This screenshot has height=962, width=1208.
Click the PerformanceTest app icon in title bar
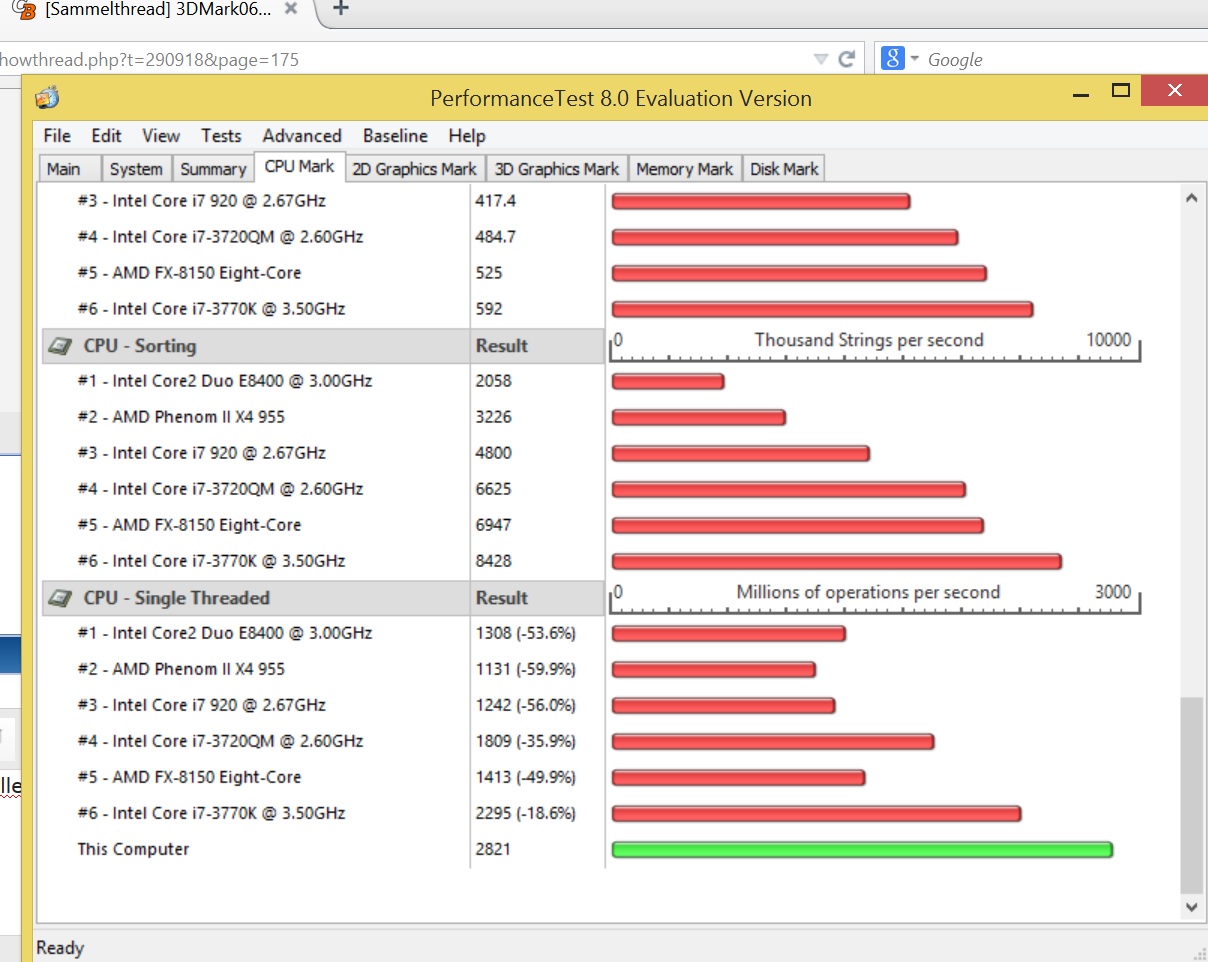(x=47, y=98)
